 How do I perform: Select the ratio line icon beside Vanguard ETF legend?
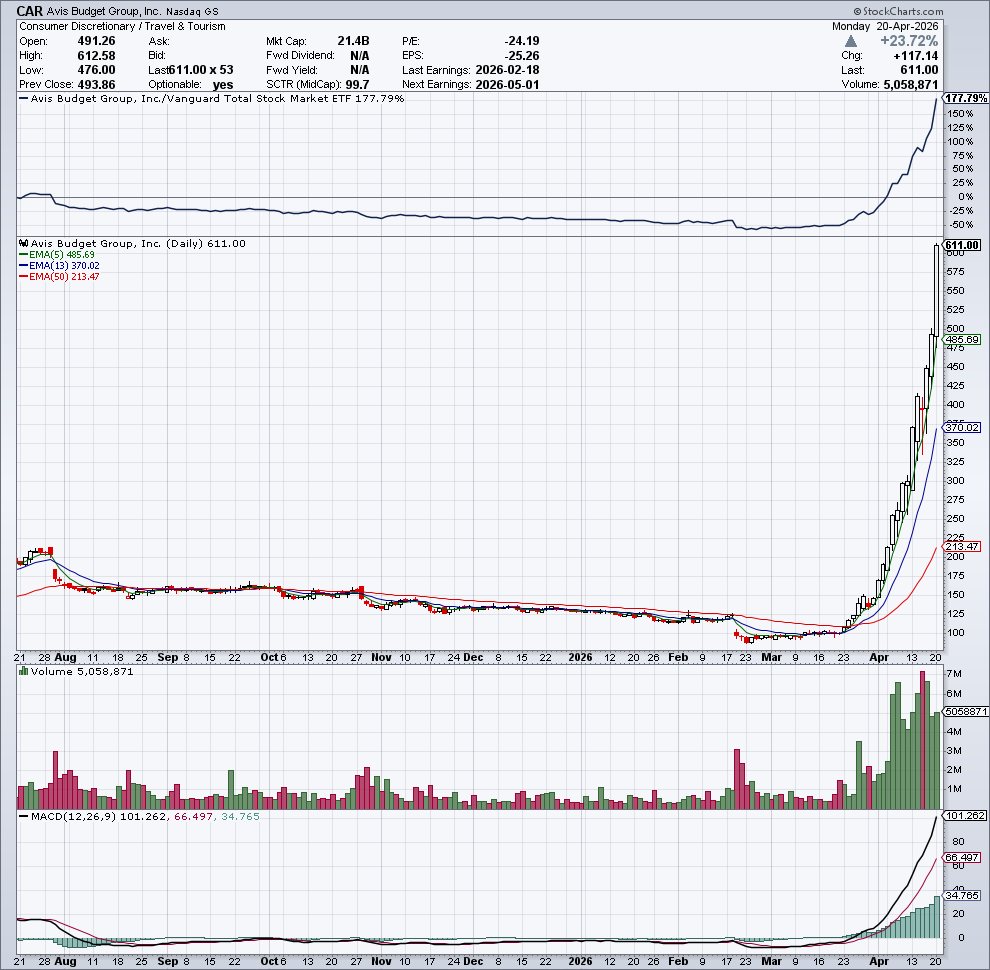point(21,98)
